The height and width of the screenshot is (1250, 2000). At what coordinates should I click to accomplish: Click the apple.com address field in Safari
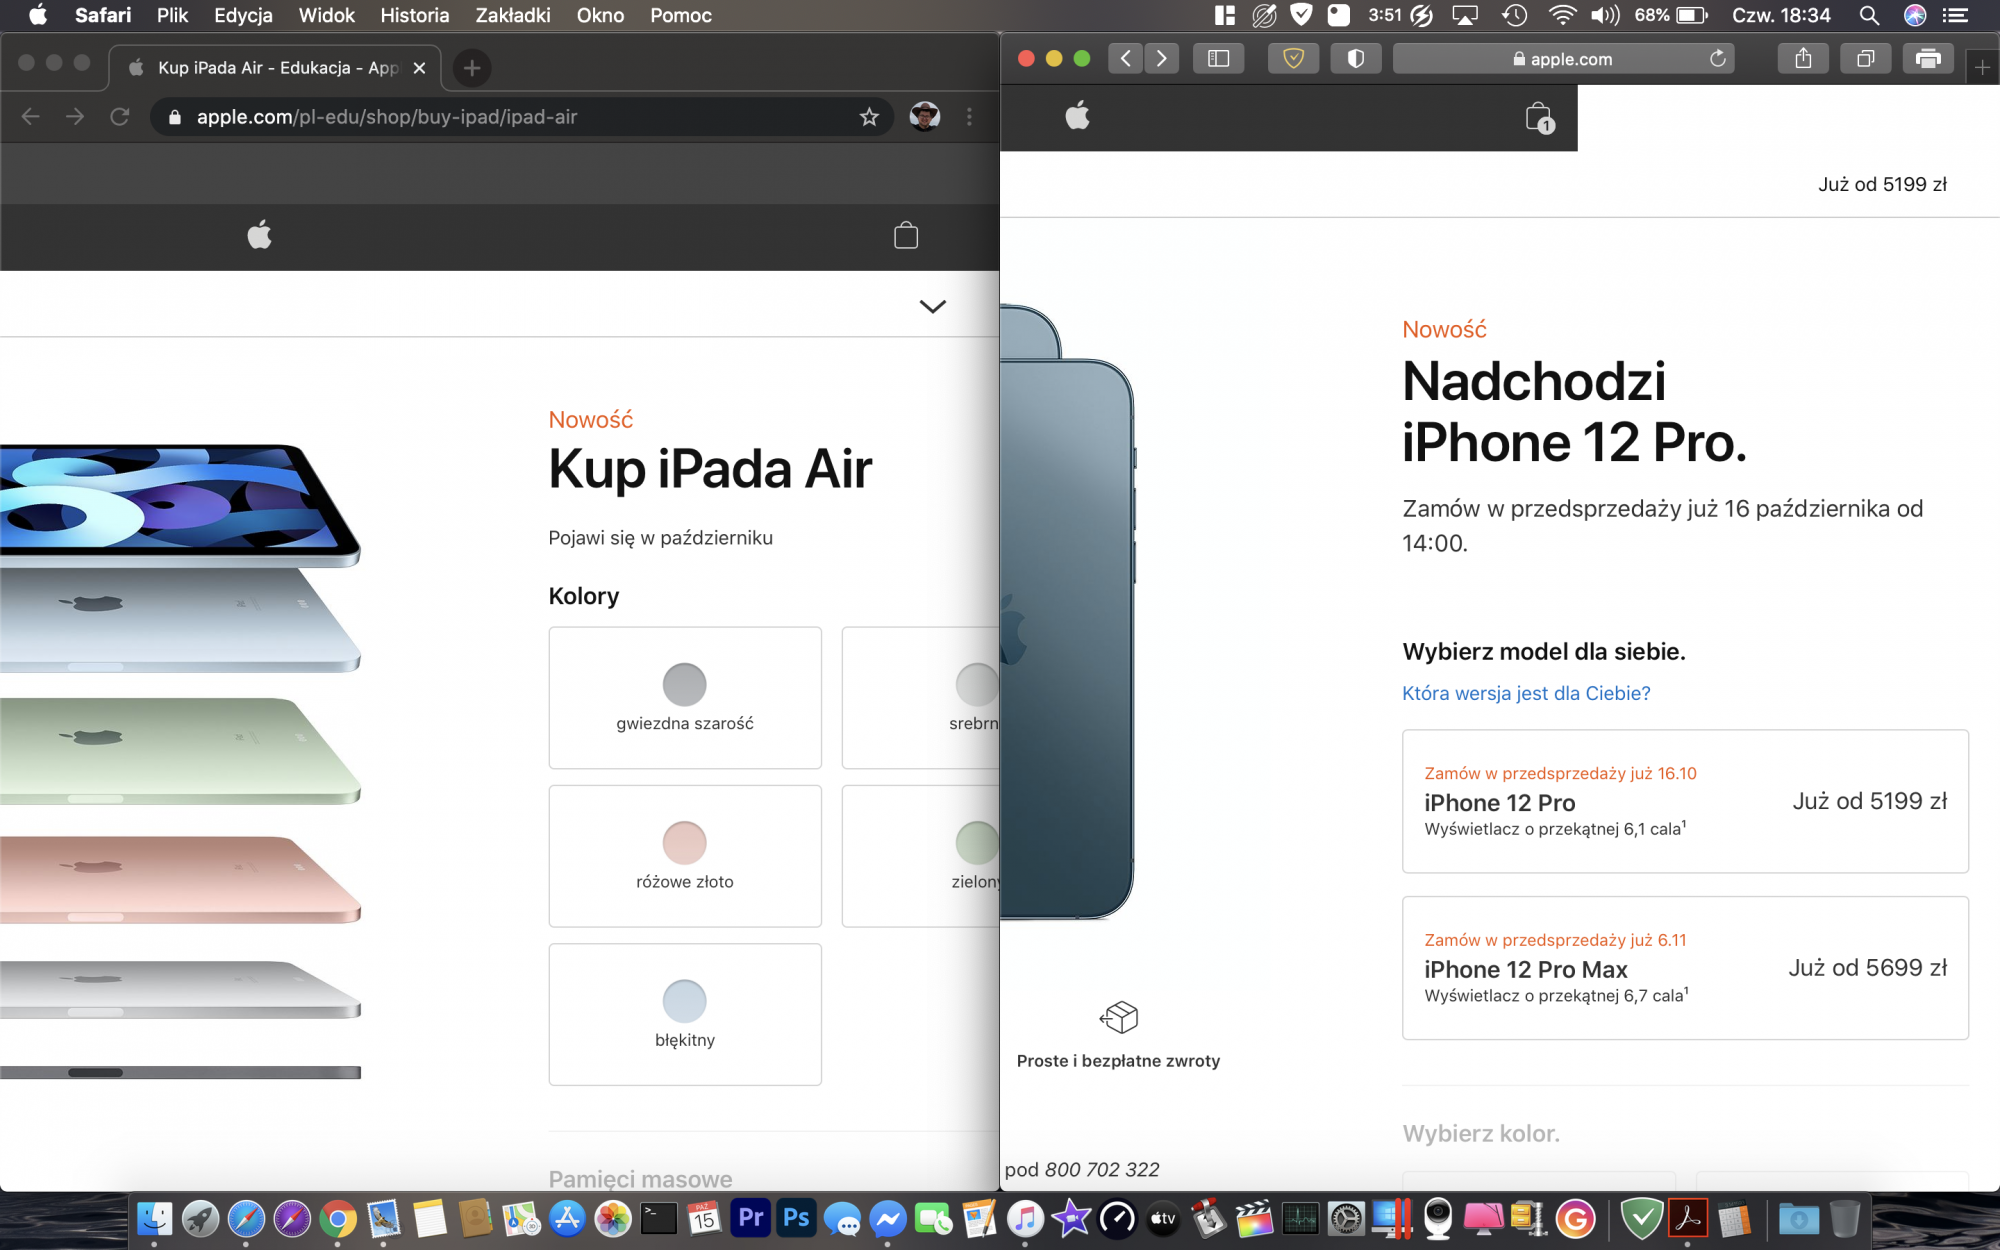coord(1563,59)
